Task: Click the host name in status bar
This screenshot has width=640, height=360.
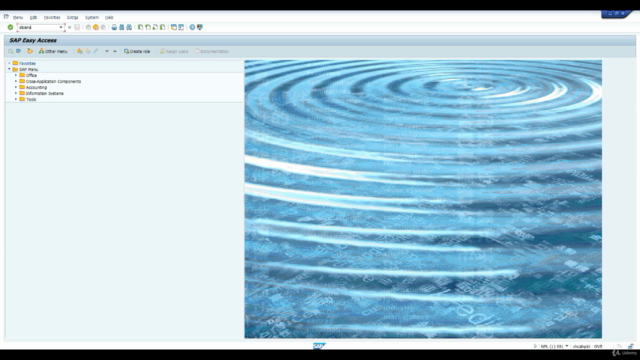Action: coord(581,346)
